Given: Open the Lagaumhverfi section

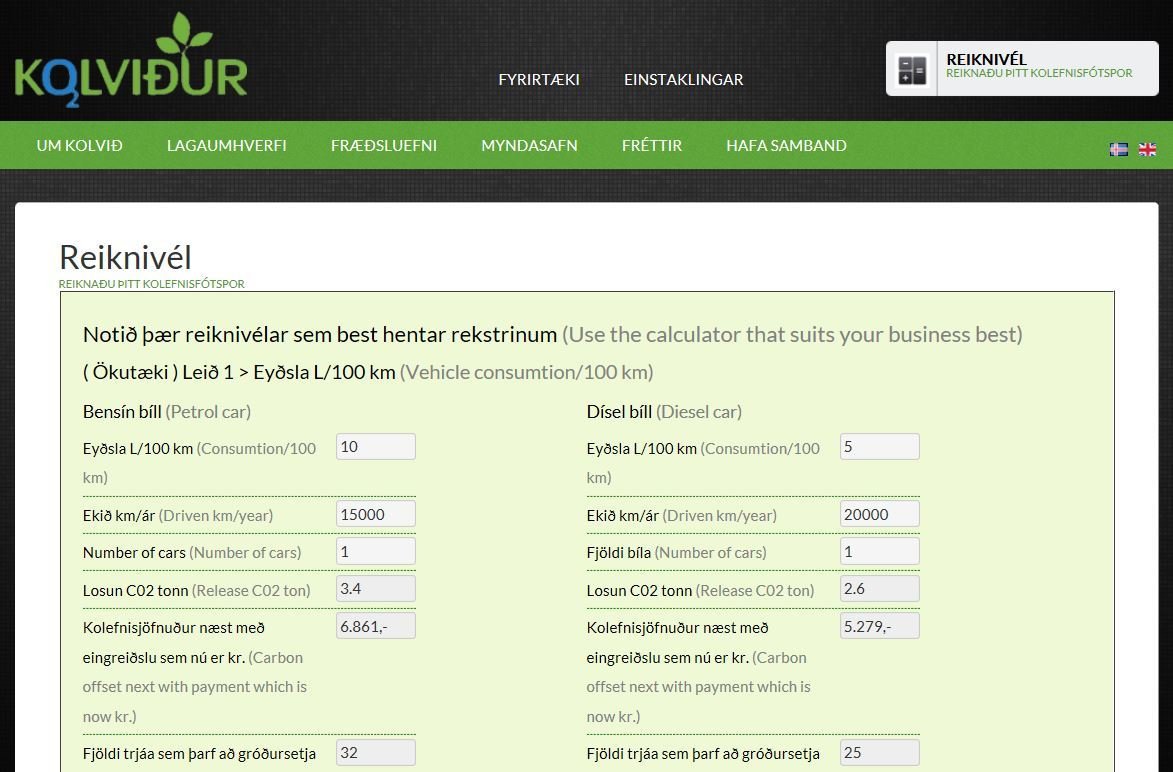Looking at the screenshot, I should [226, 145].
